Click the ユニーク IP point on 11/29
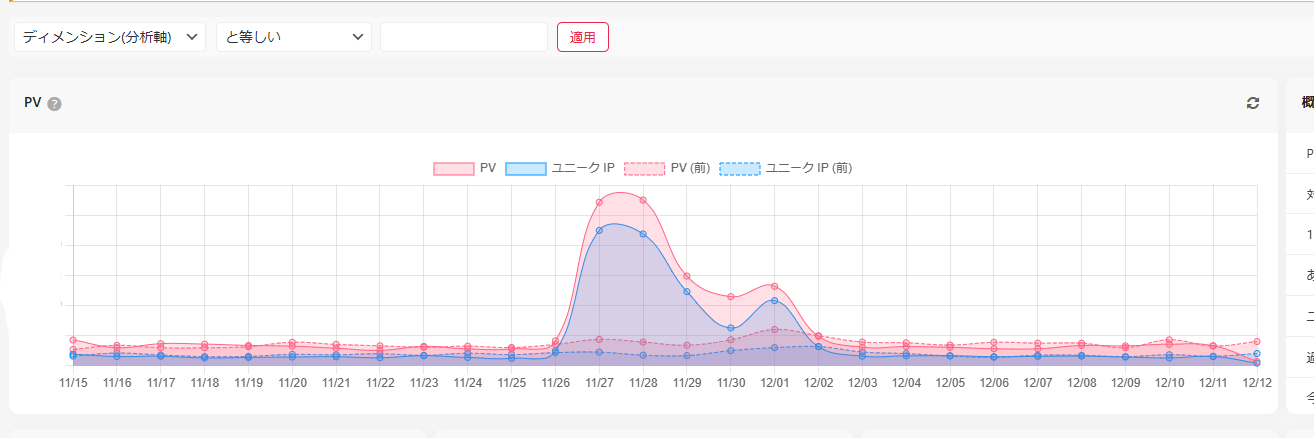Viewport: 1314px width, 438px height. [687, 291]
